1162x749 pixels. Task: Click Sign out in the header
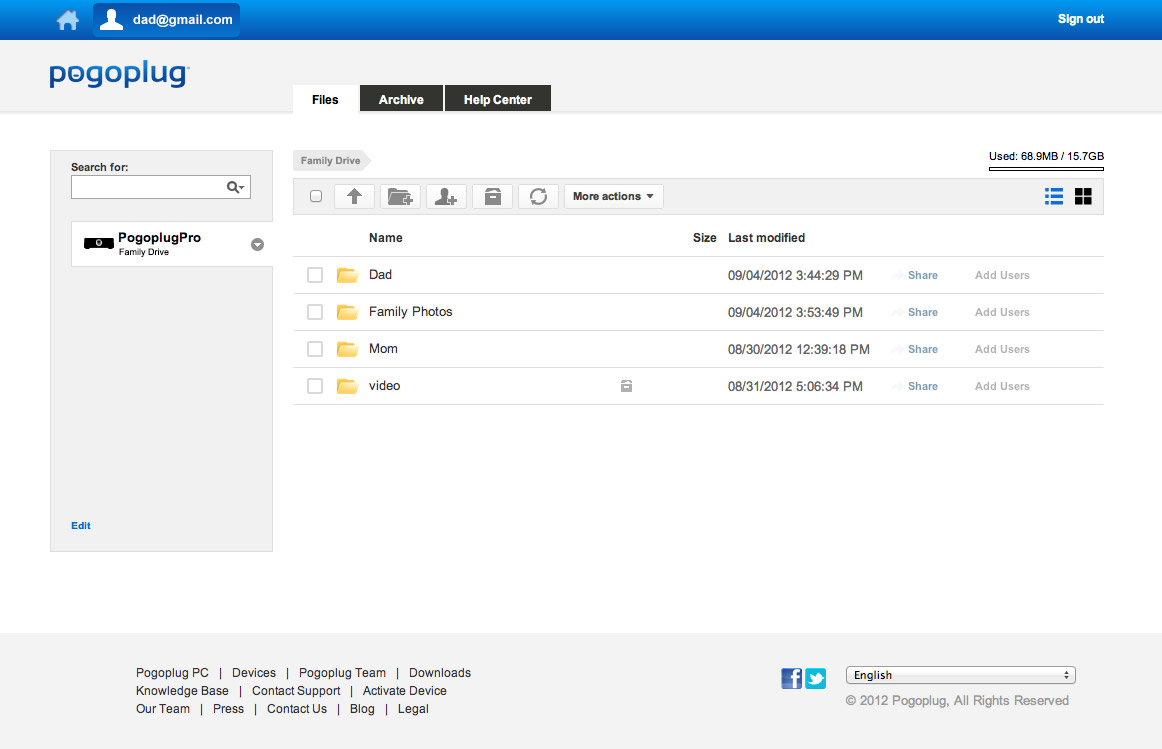pos(1080,19)
